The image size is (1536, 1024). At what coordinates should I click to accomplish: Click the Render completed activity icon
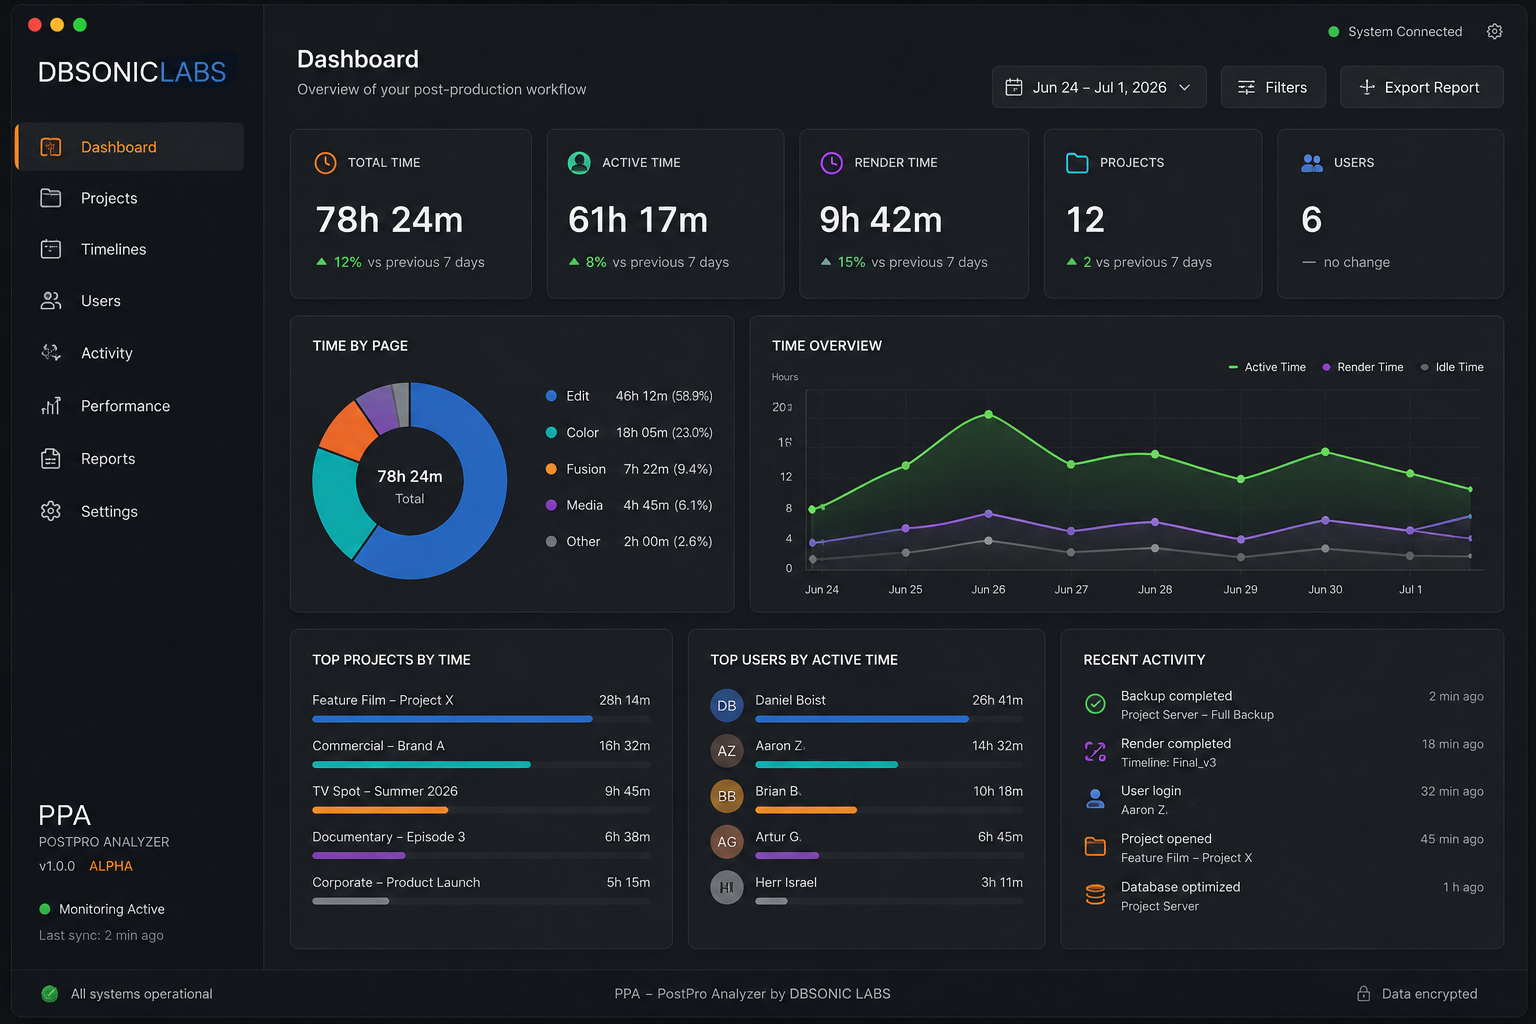coord(1096,752)
